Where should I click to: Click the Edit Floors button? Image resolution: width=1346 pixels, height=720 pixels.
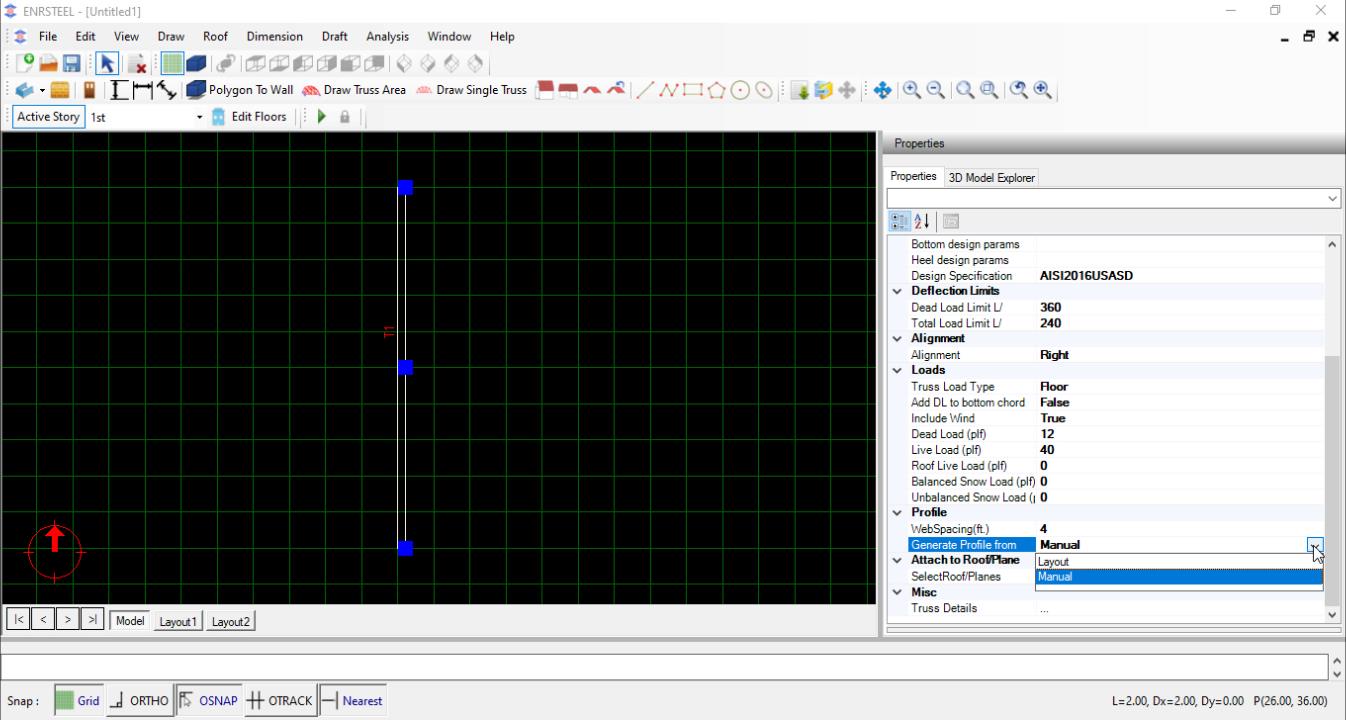point(249,117)
